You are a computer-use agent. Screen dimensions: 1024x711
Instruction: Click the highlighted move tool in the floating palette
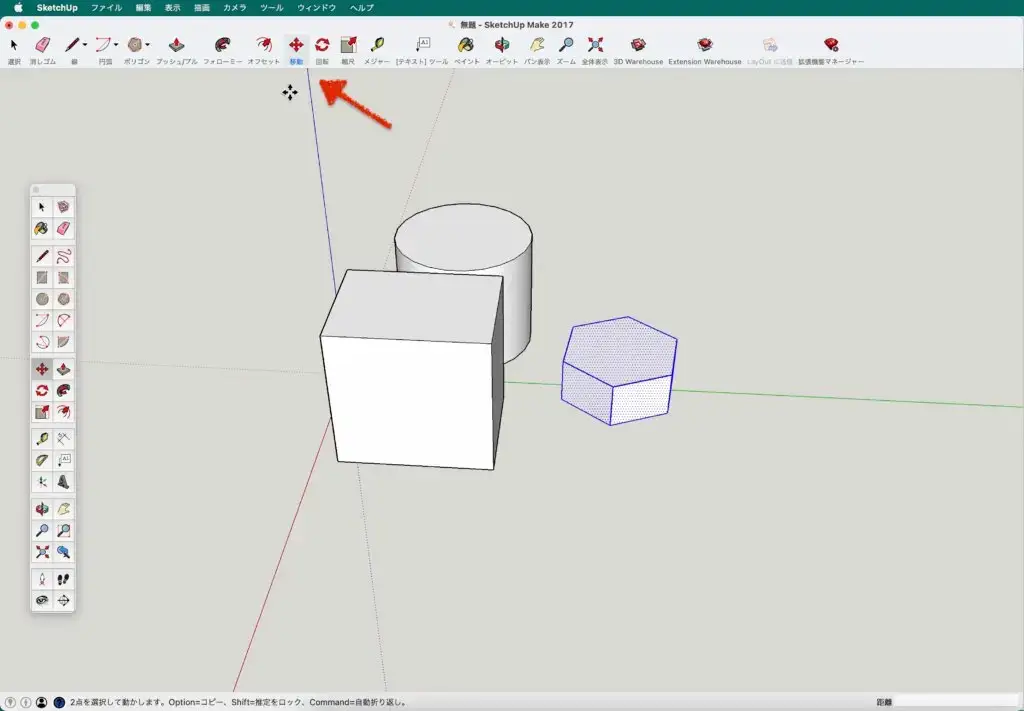point(42,370)
